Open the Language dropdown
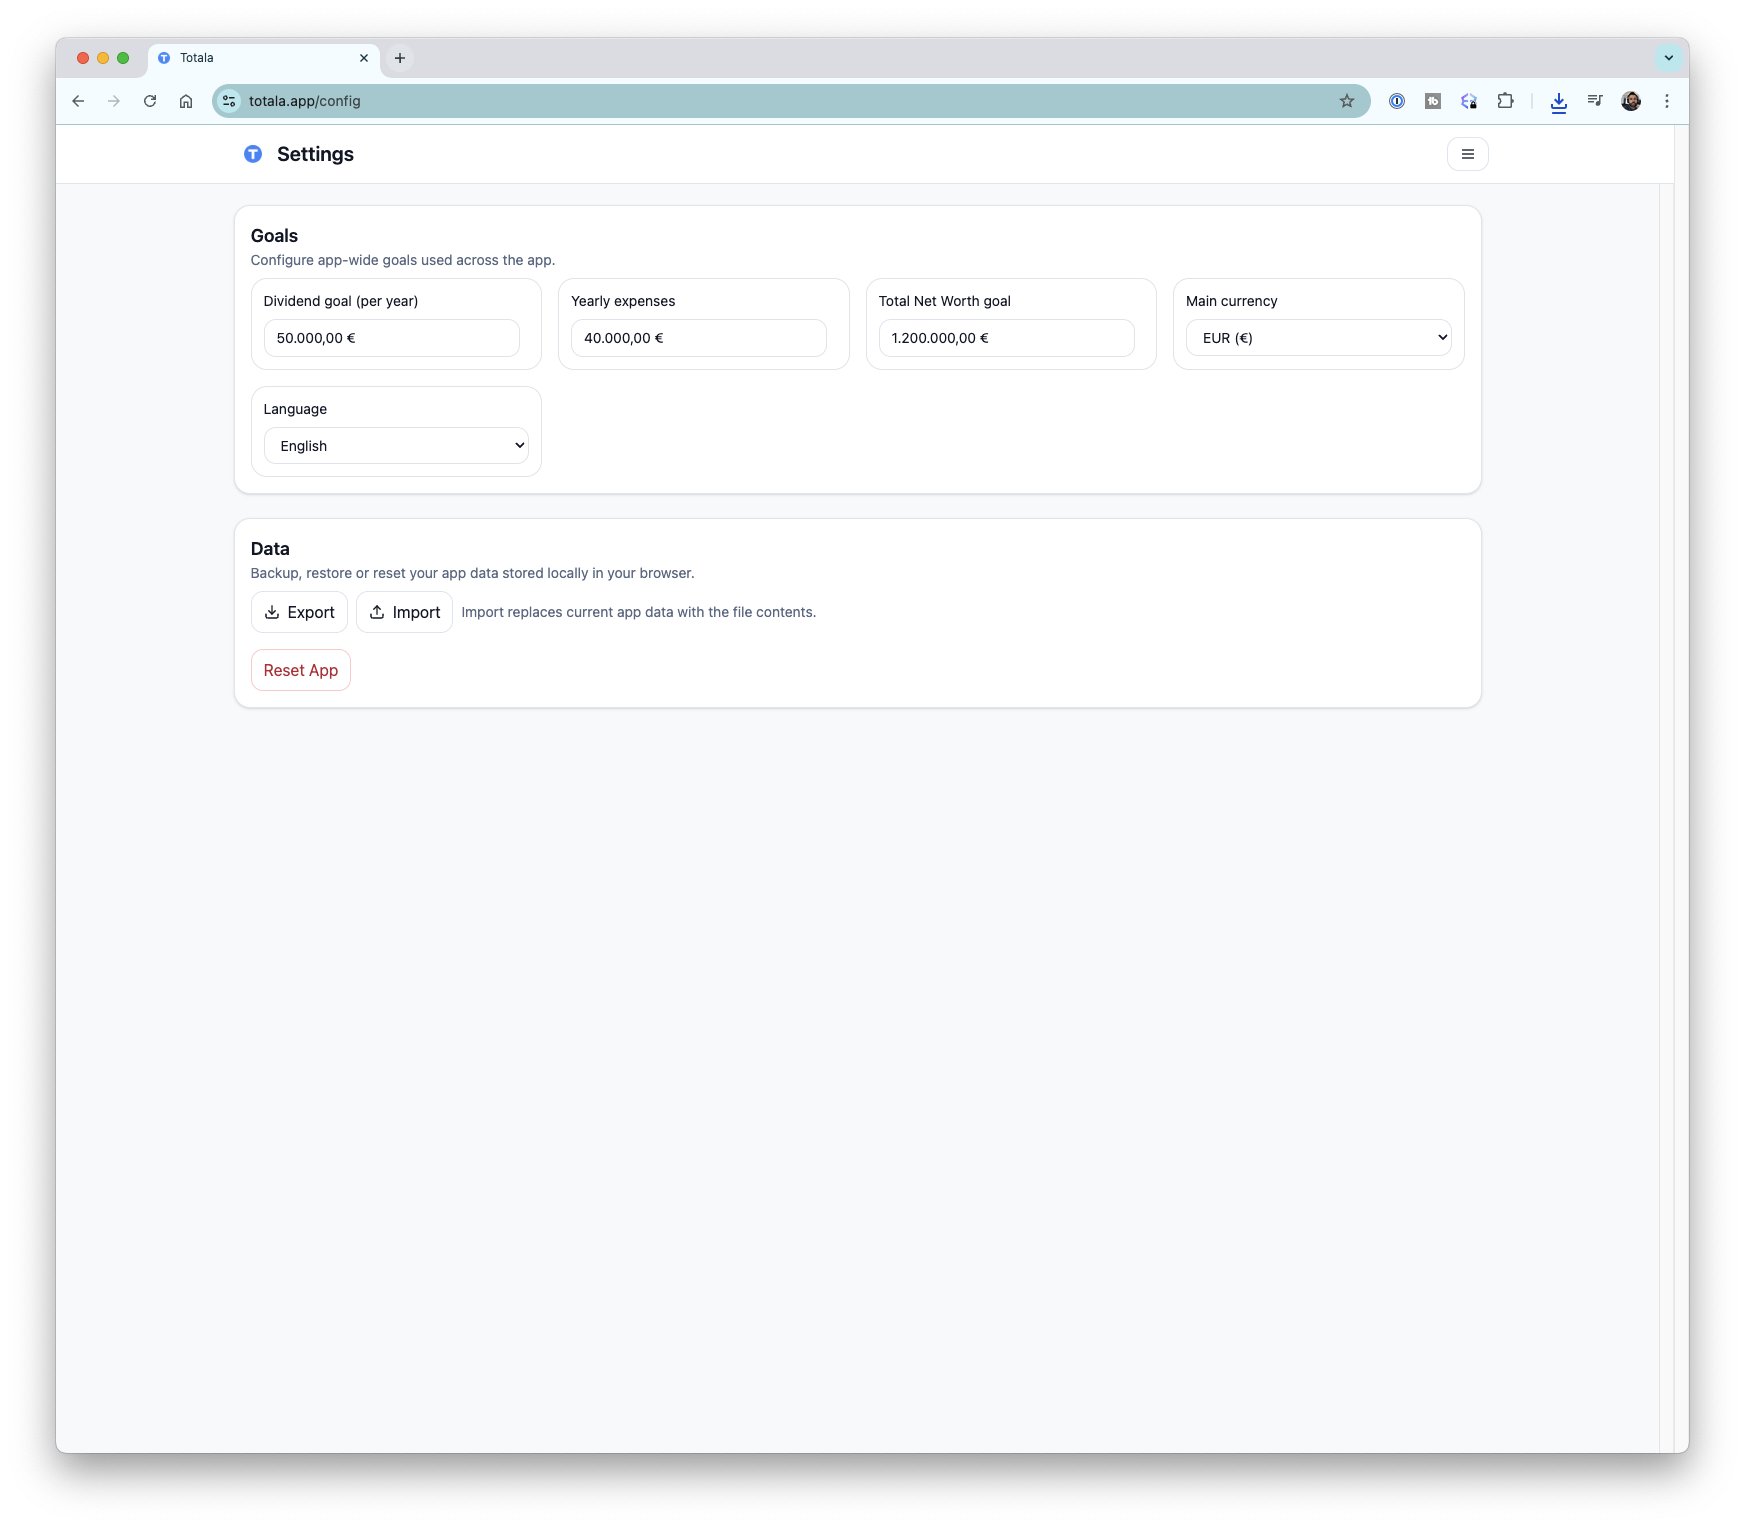This screenshot has width=1745, height=1527. (396, 446)
